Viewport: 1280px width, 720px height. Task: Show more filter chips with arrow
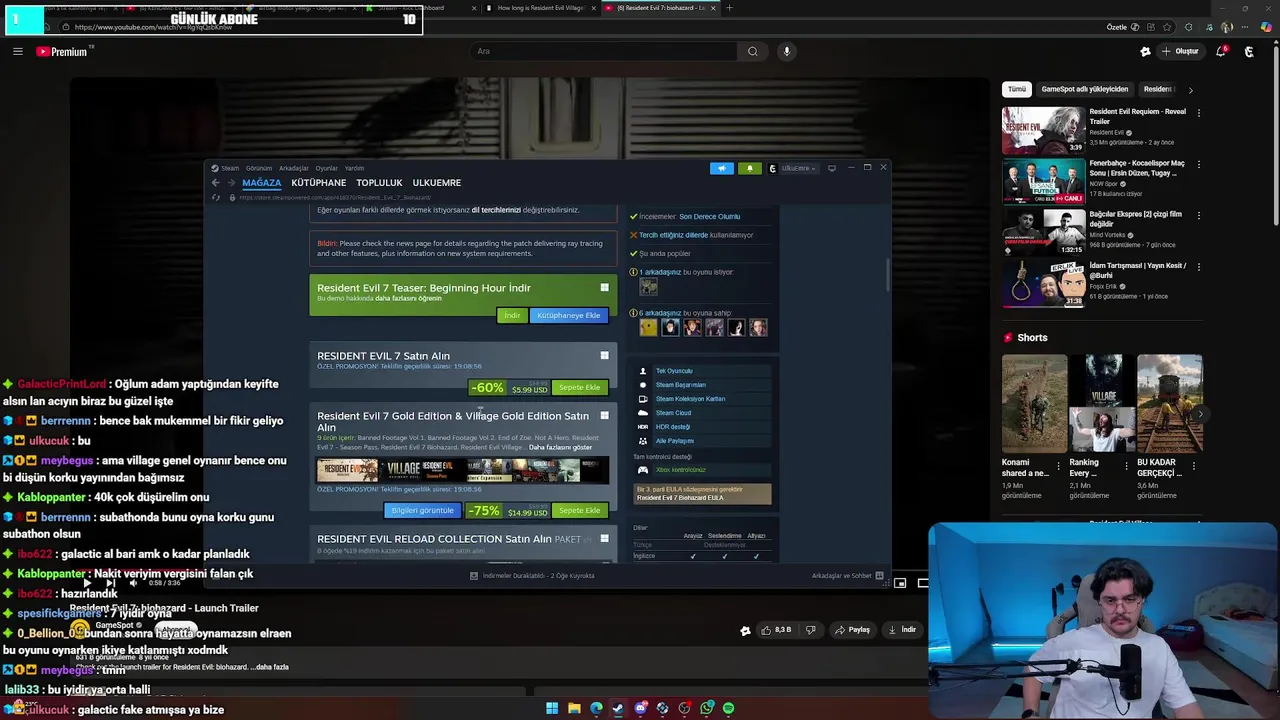pos(1190,90)
